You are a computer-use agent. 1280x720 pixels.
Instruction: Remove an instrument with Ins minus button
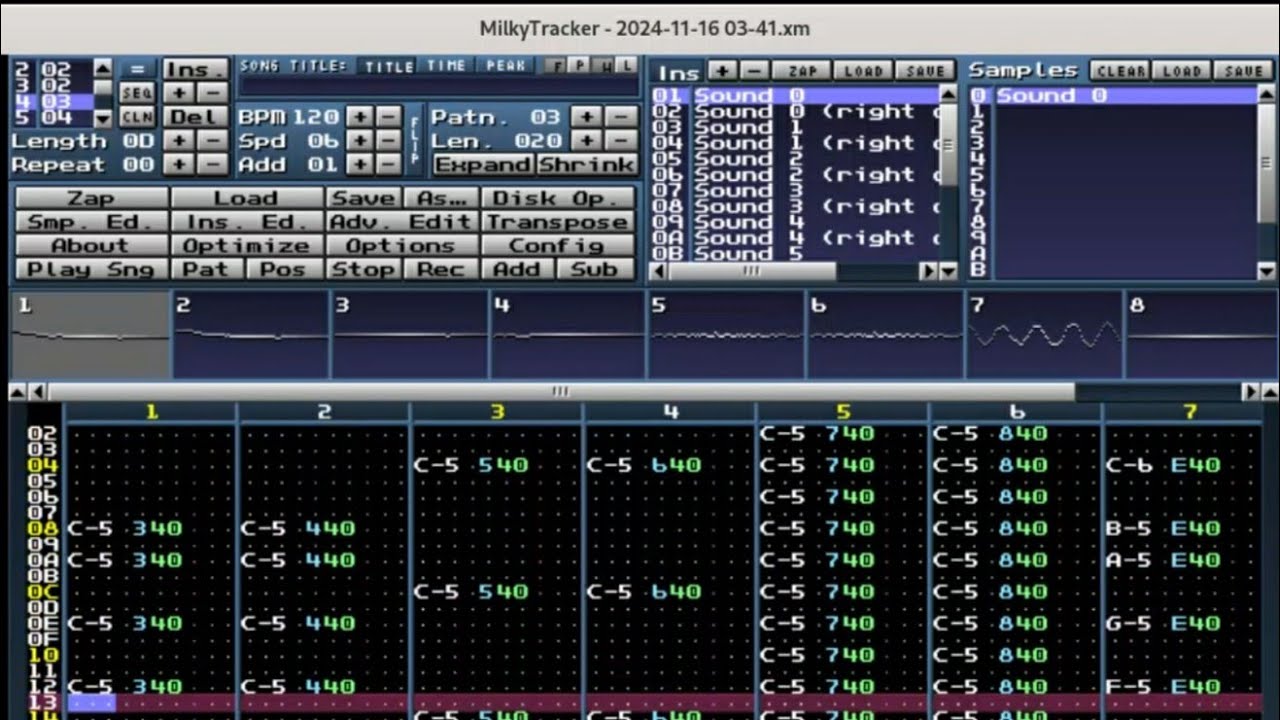pos(755,71)
